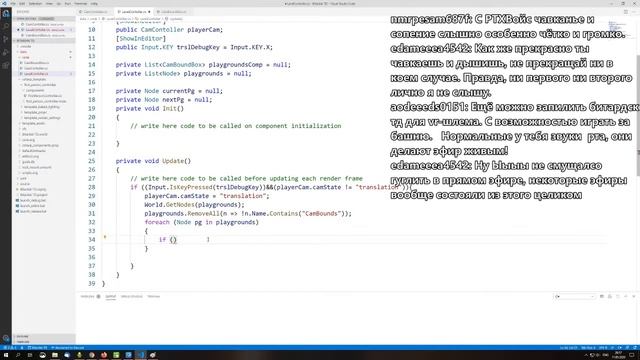Select CamController.cs in Open Editors list
Screen dimensions: 640x360
pos(45,24)
